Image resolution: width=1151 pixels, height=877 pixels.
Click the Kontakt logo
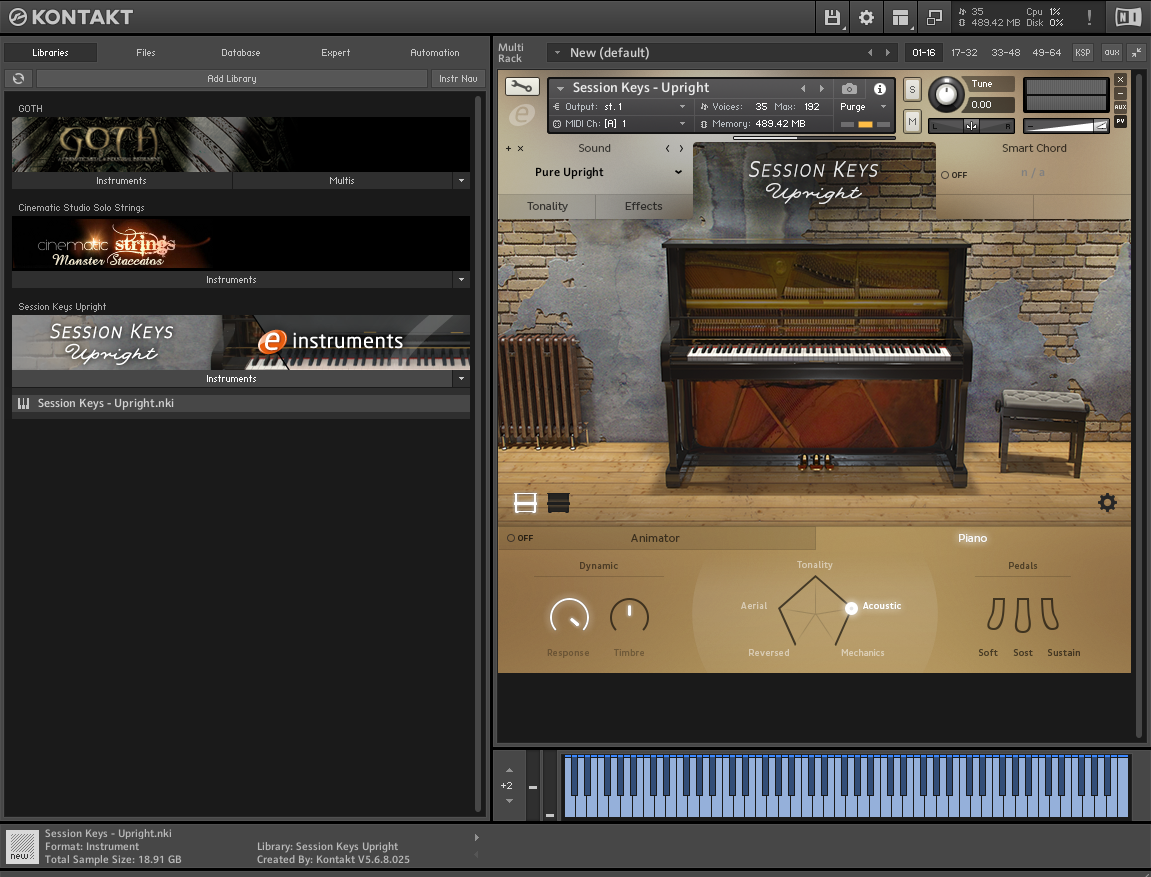70,17
